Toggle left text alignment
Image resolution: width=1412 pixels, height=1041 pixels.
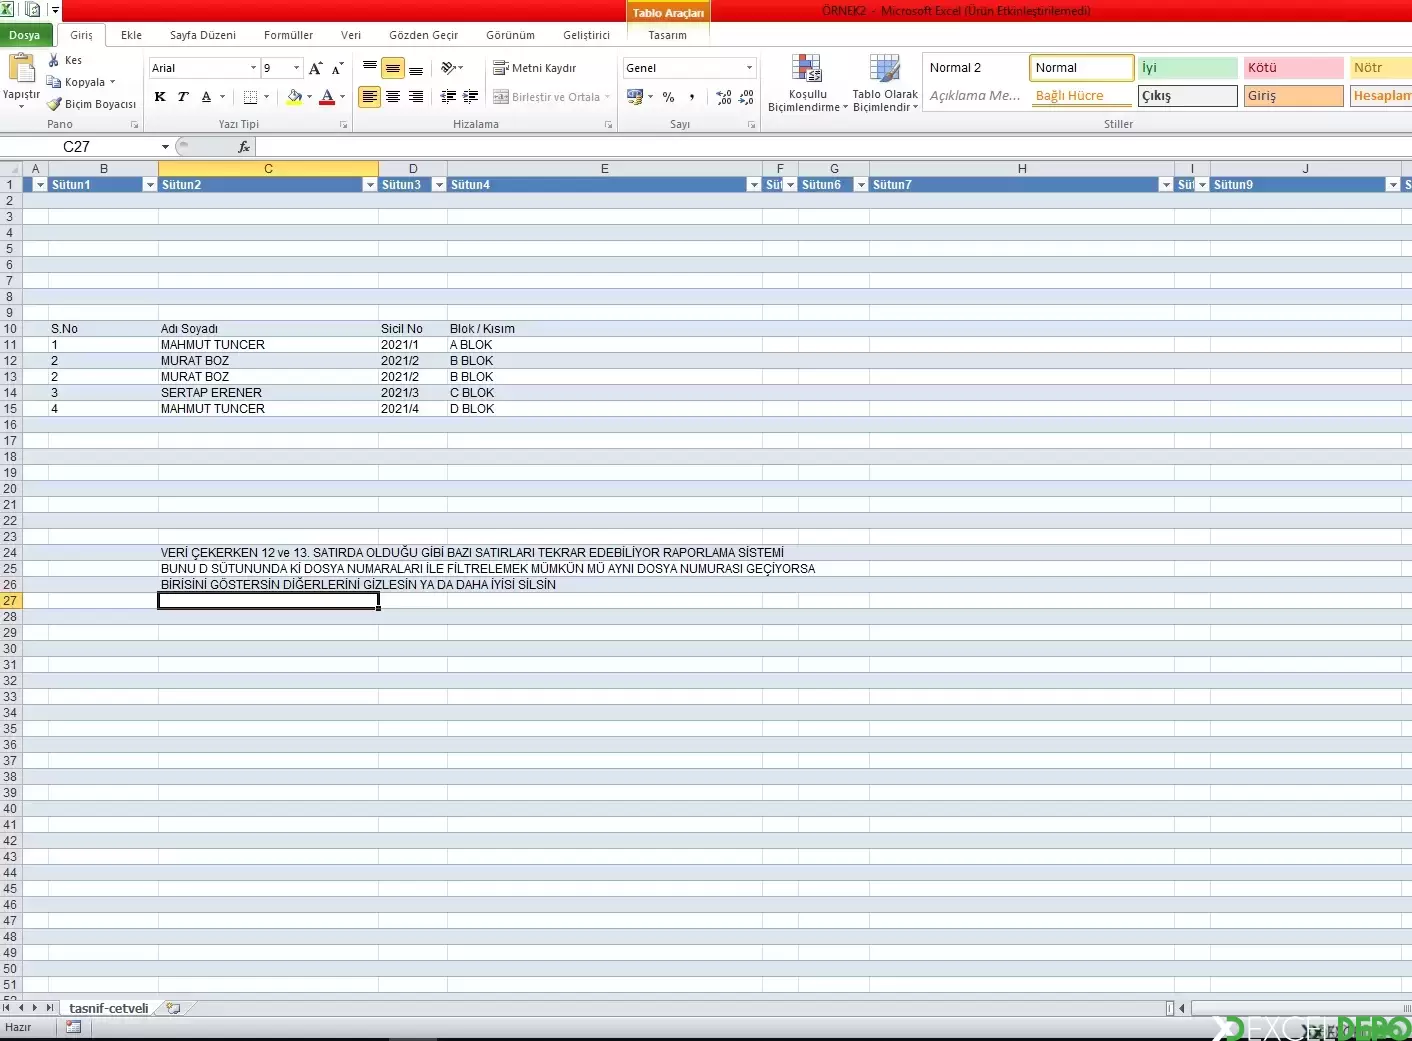click(370, 97)
